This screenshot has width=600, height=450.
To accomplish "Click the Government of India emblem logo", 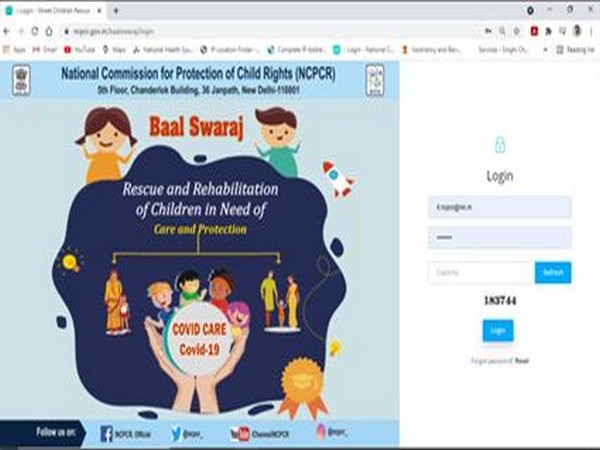I will [21, 80].
